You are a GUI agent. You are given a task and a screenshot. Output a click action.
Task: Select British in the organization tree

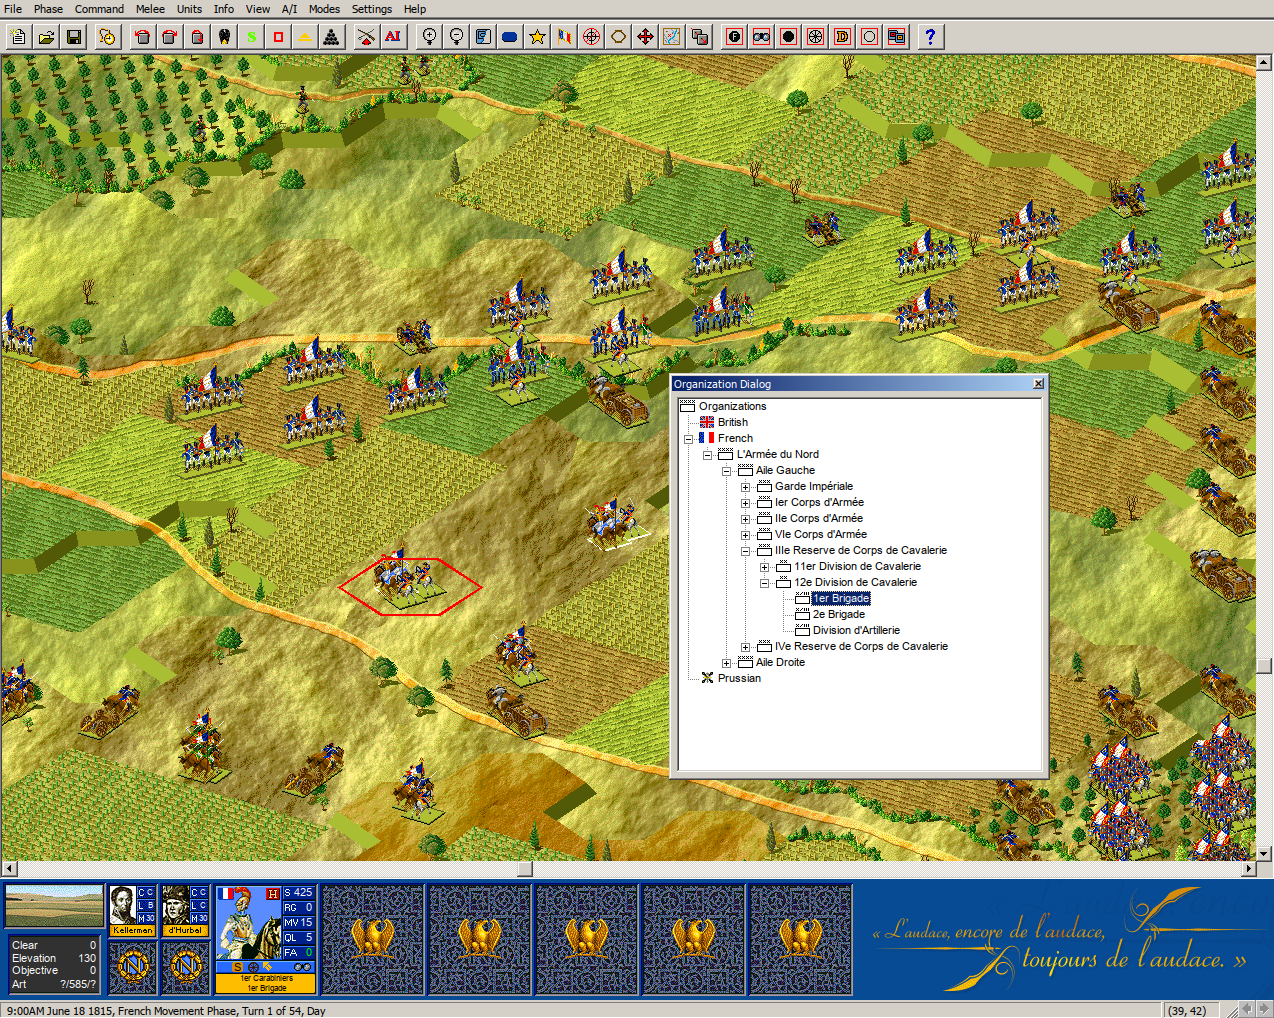pos(732,422)
